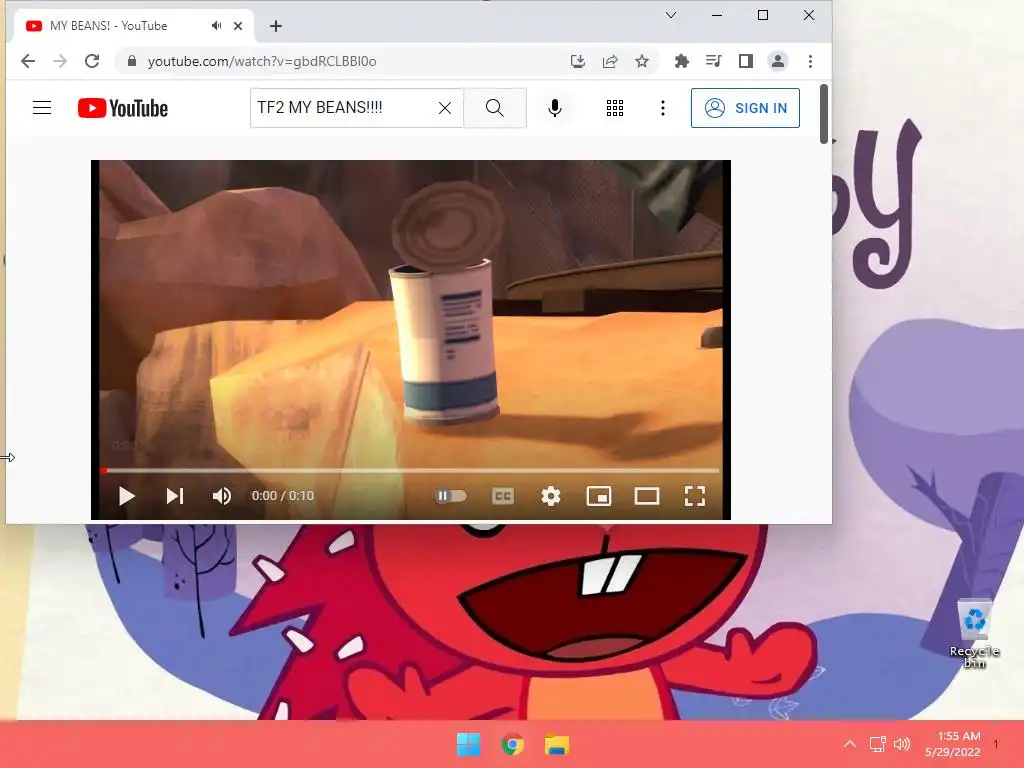
Task: Open a new tab
Action: (x=276, y=26)
